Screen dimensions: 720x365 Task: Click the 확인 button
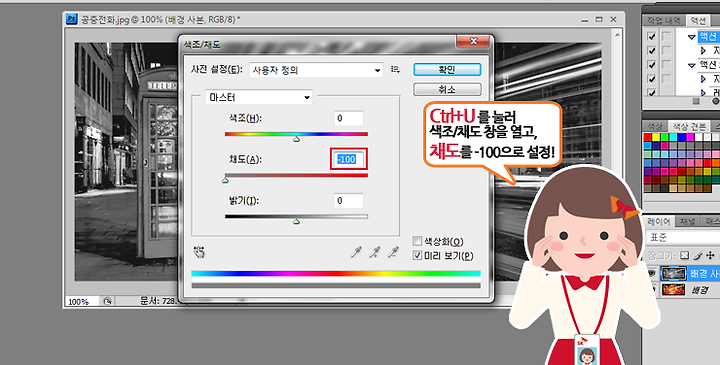[x=447, y=69]
